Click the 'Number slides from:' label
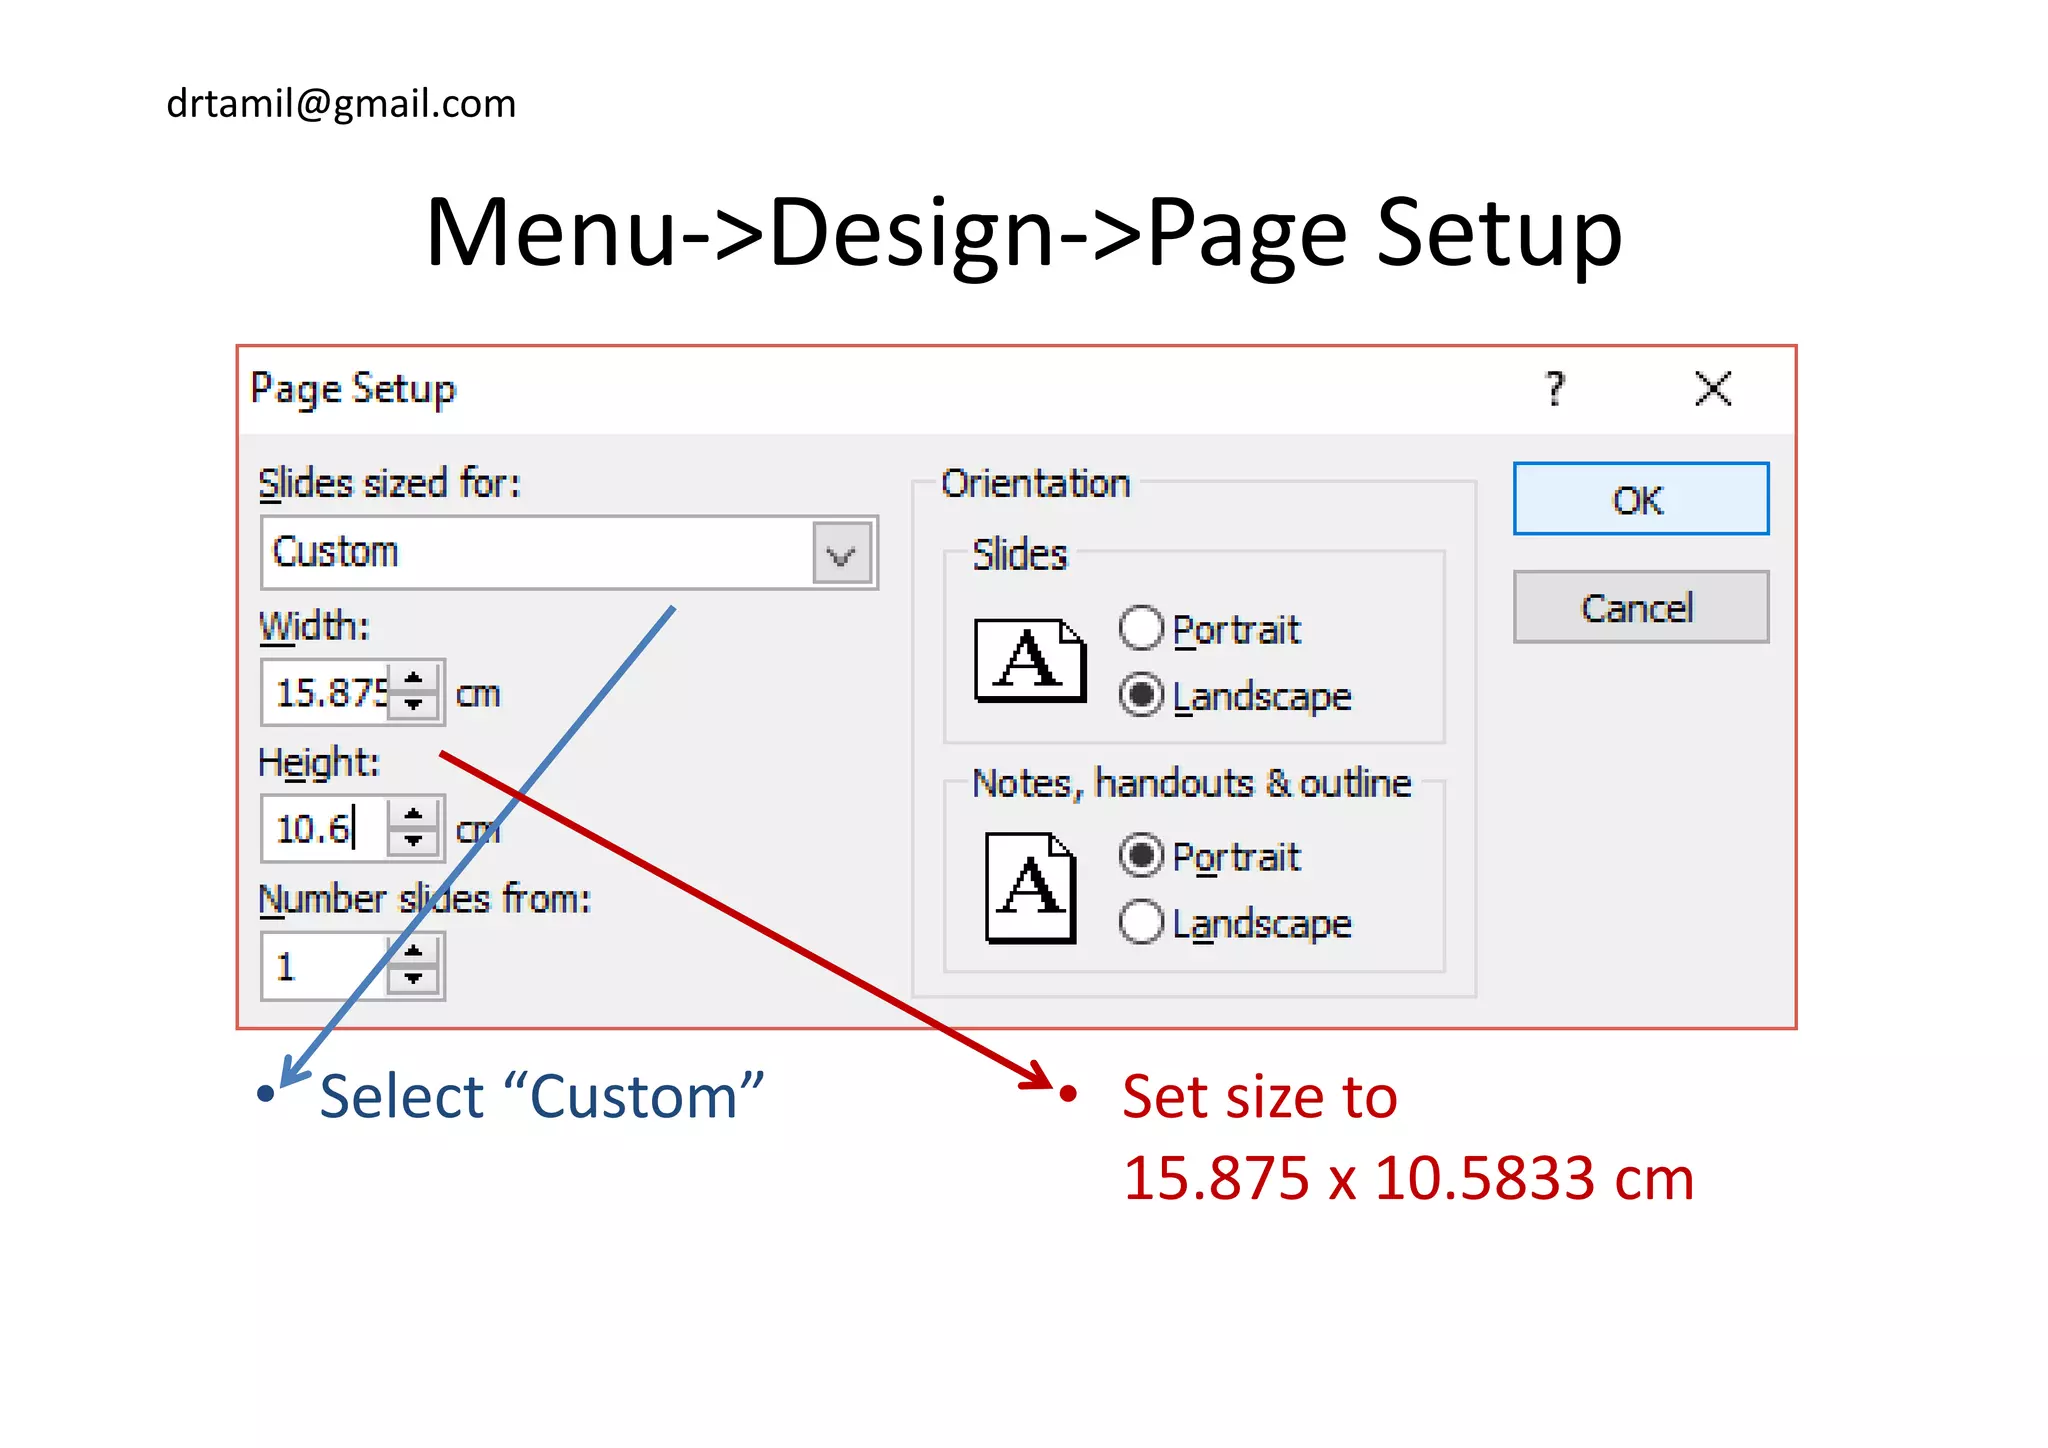Screen dimensions: 2048x1448 (424, 898)
